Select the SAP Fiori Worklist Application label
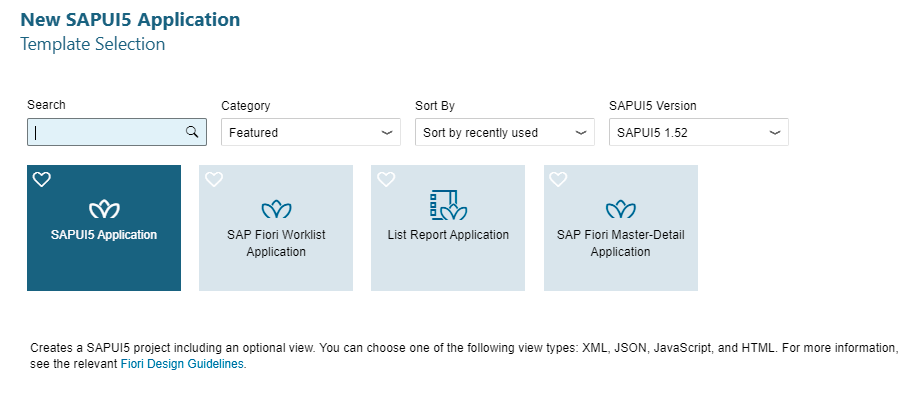 click(276, 243)
